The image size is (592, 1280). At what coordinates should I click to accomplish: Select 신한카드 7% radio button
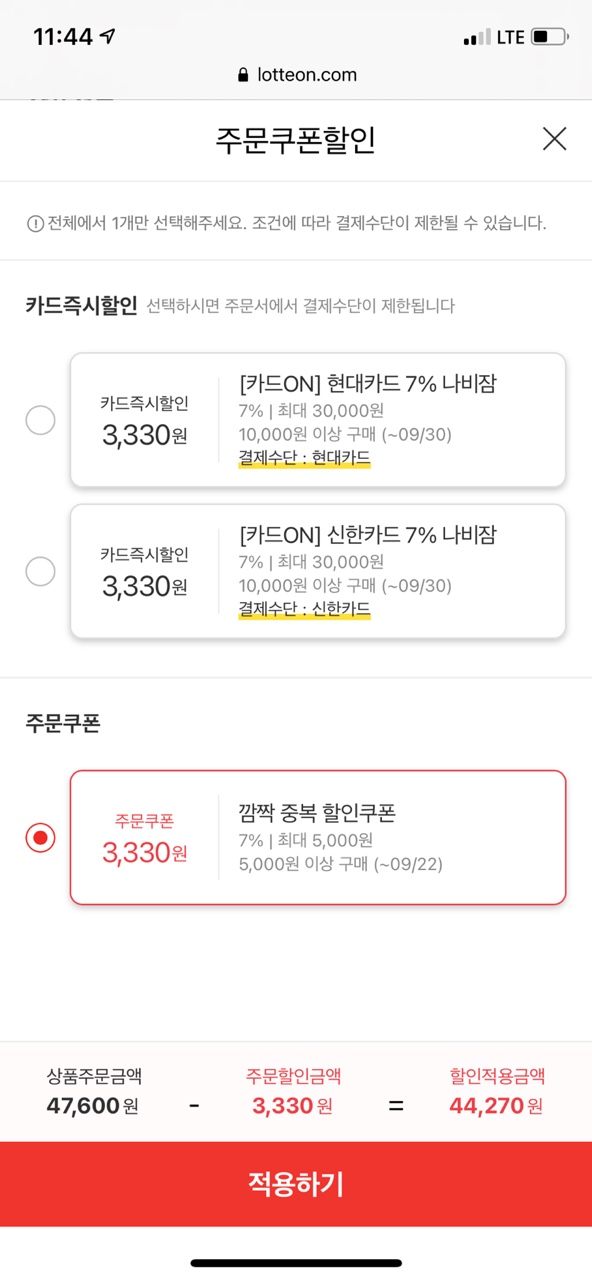coord(40,571)
